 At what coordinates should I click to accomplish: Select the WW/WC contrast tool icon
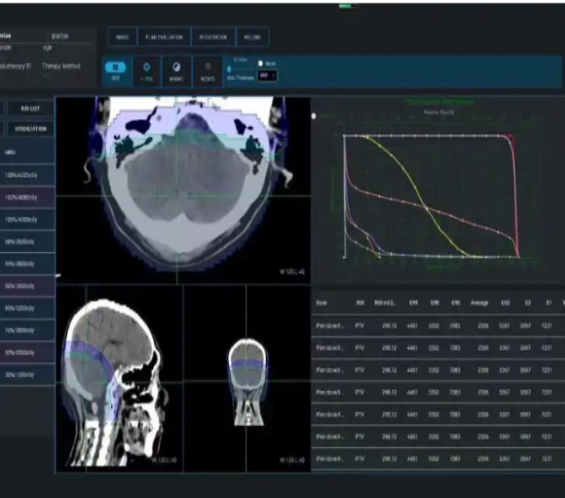click(x=176, y=67)
